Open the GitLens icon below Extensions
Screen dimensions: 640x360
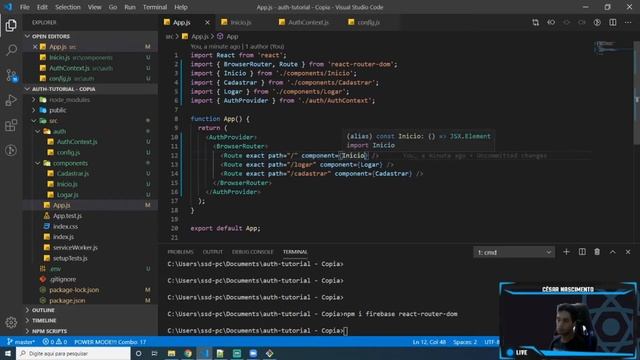[x=11, y=150]
